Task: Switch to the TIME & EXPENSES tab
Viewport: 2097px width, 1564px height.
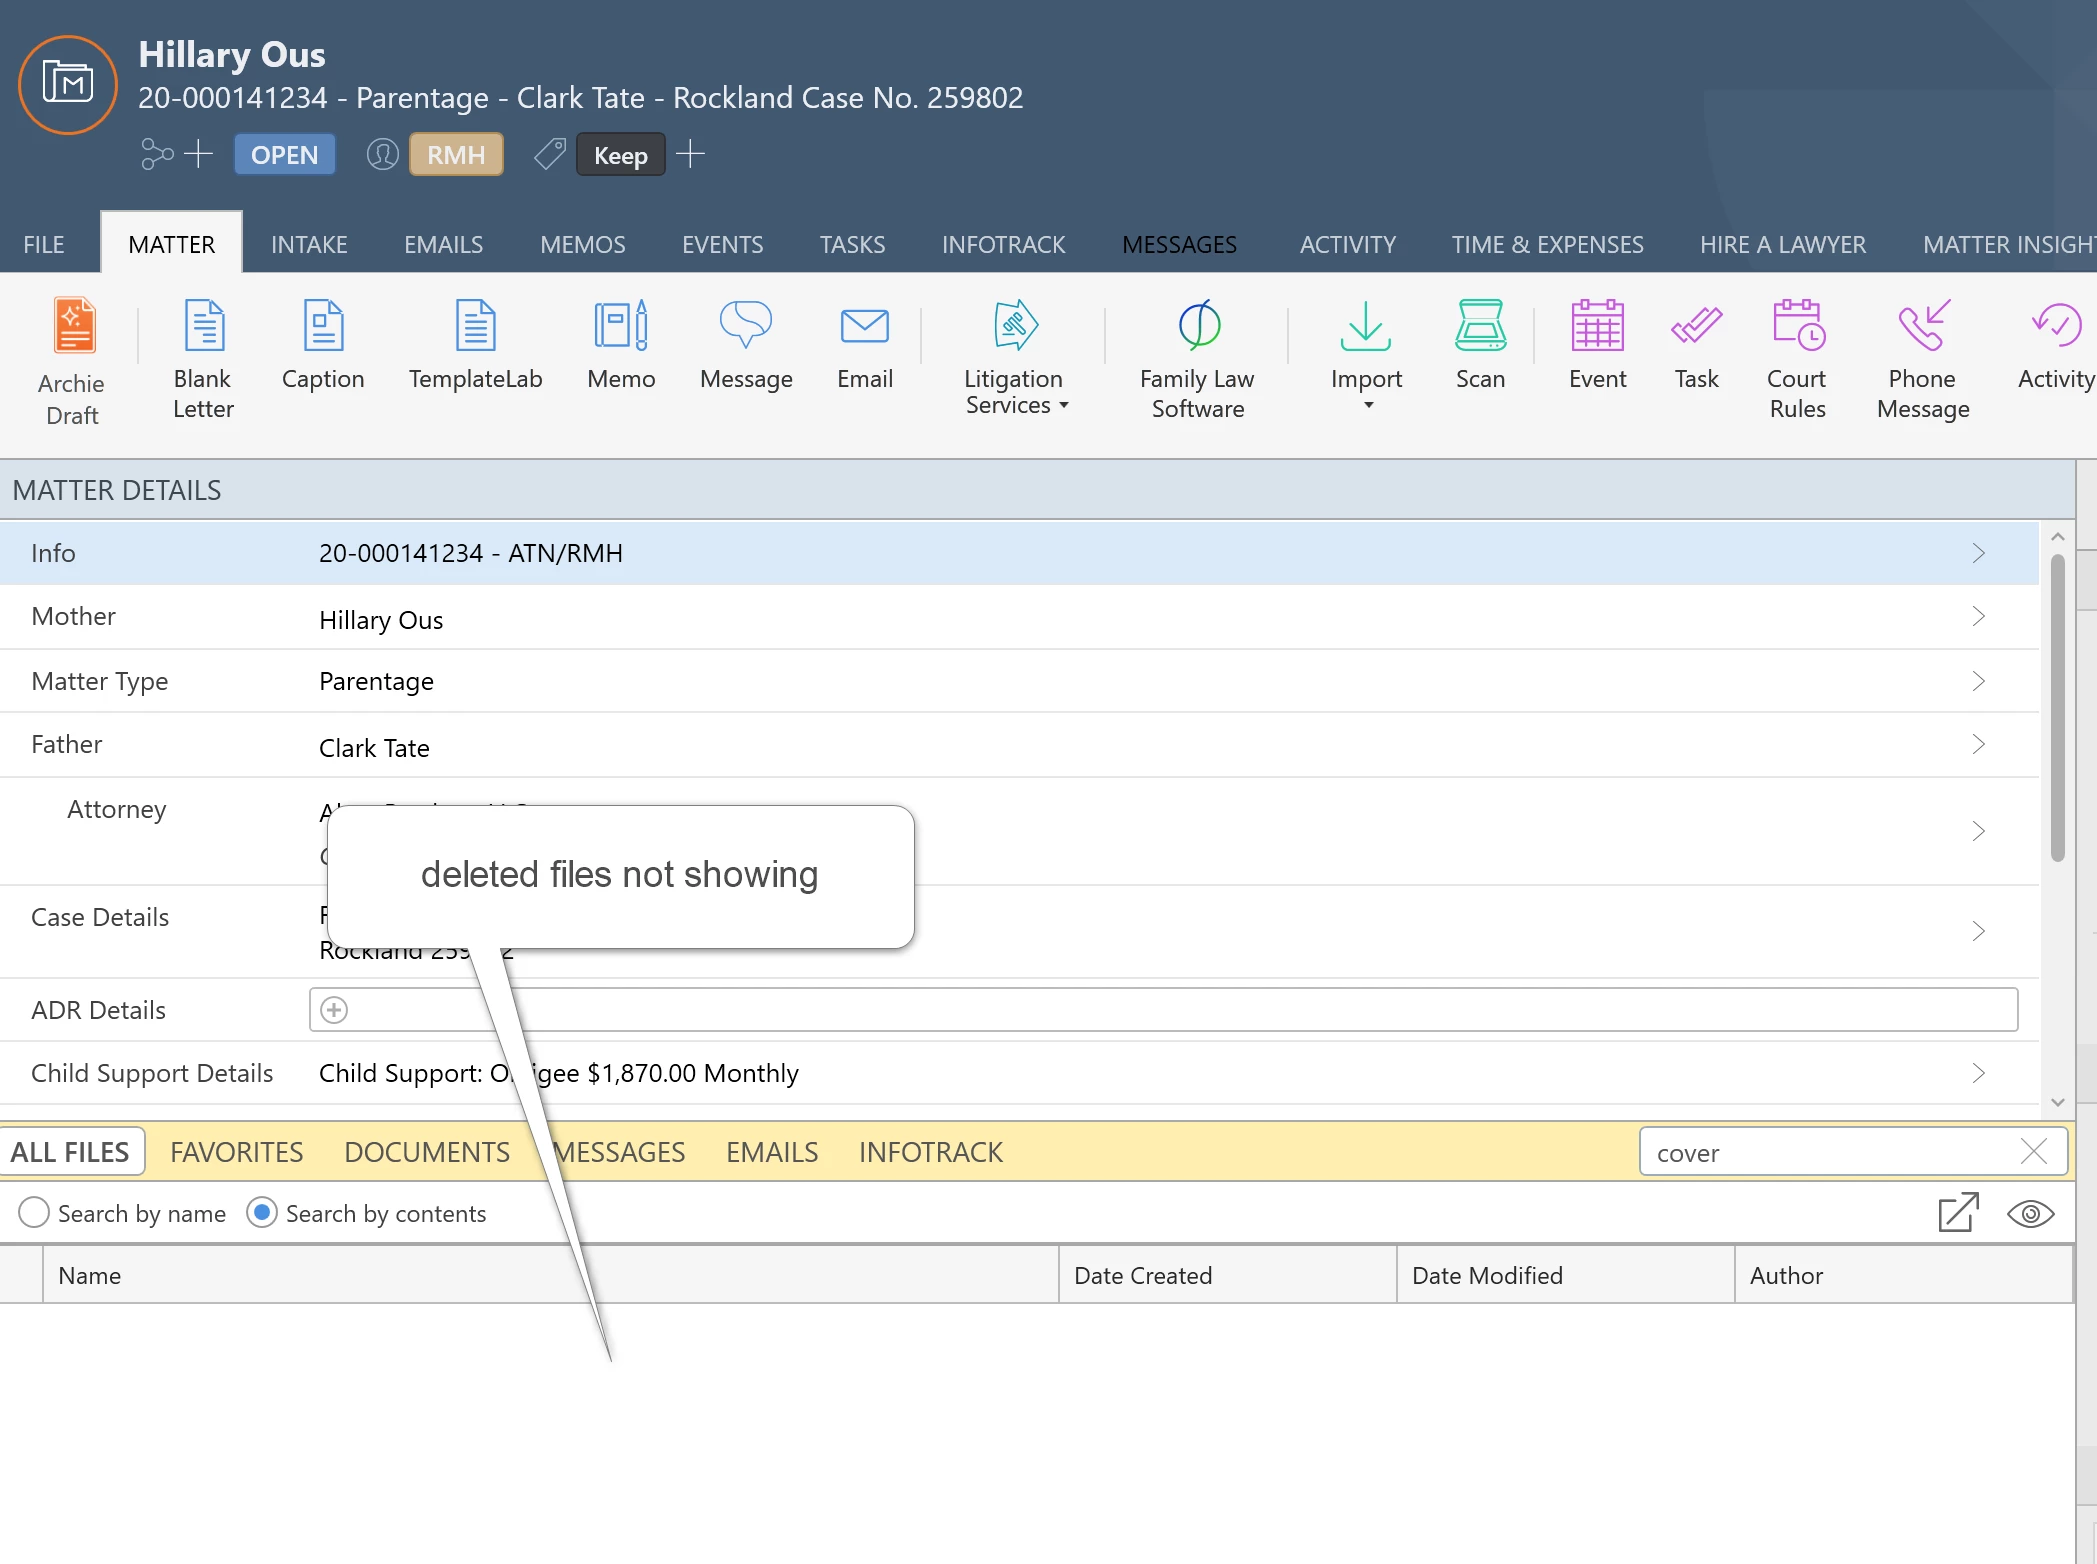Action: (1547, 244)
